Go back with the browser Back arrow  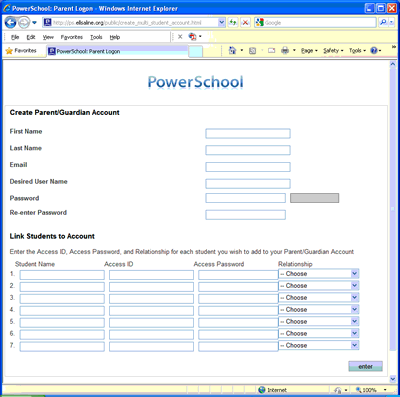click(x=10, y=22)
